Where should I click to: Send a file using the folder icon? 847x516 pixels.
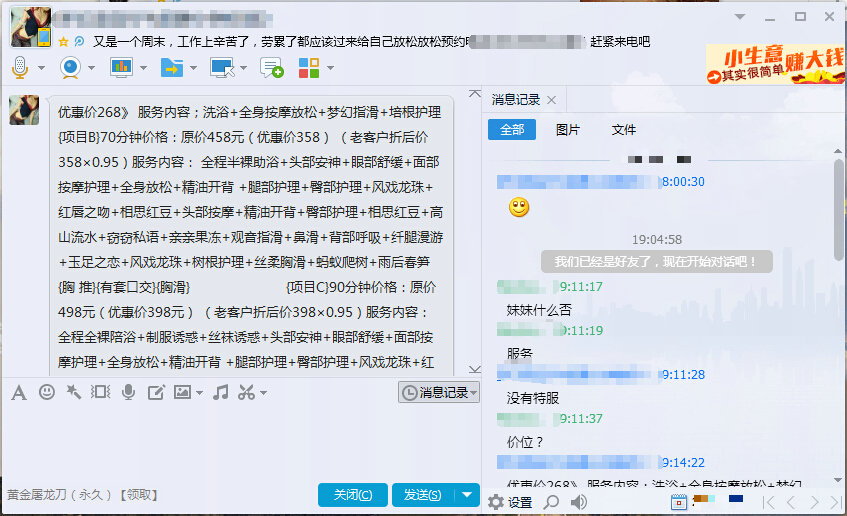(x=172, y=68)
